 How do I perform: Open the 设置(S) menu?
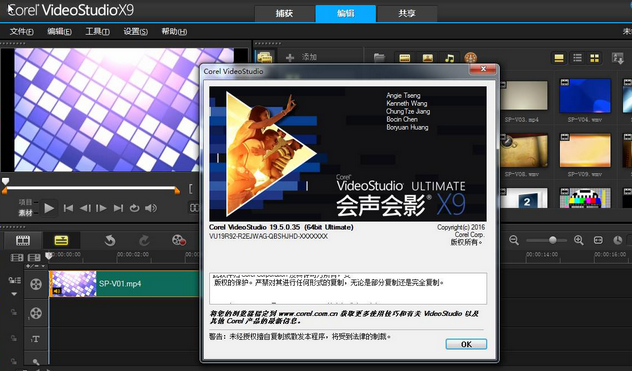pos(135,31)
